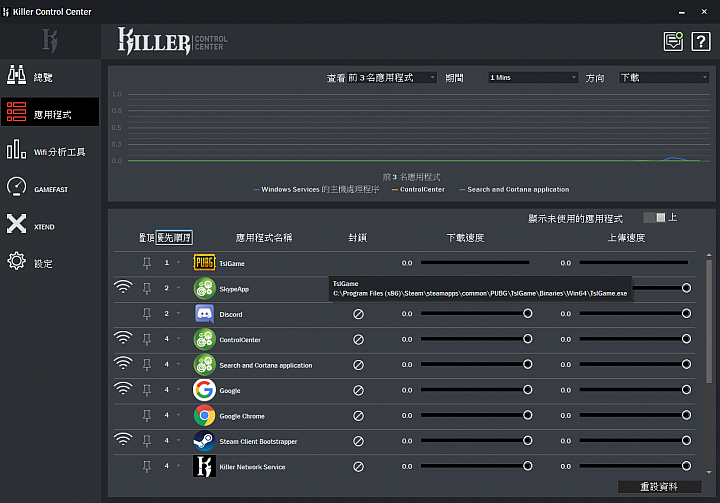This screenshot has height=503, width=720.
Task: Open priority dropdown for Google Chrome
Action: (179, 415)
